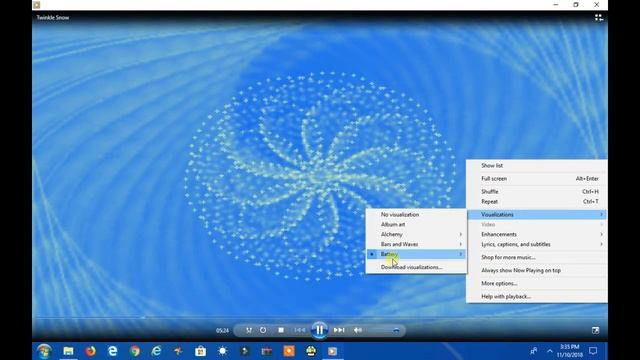
Task: Expand Lyrics, captions, and subtitles submenu
Action: point(537,244)
